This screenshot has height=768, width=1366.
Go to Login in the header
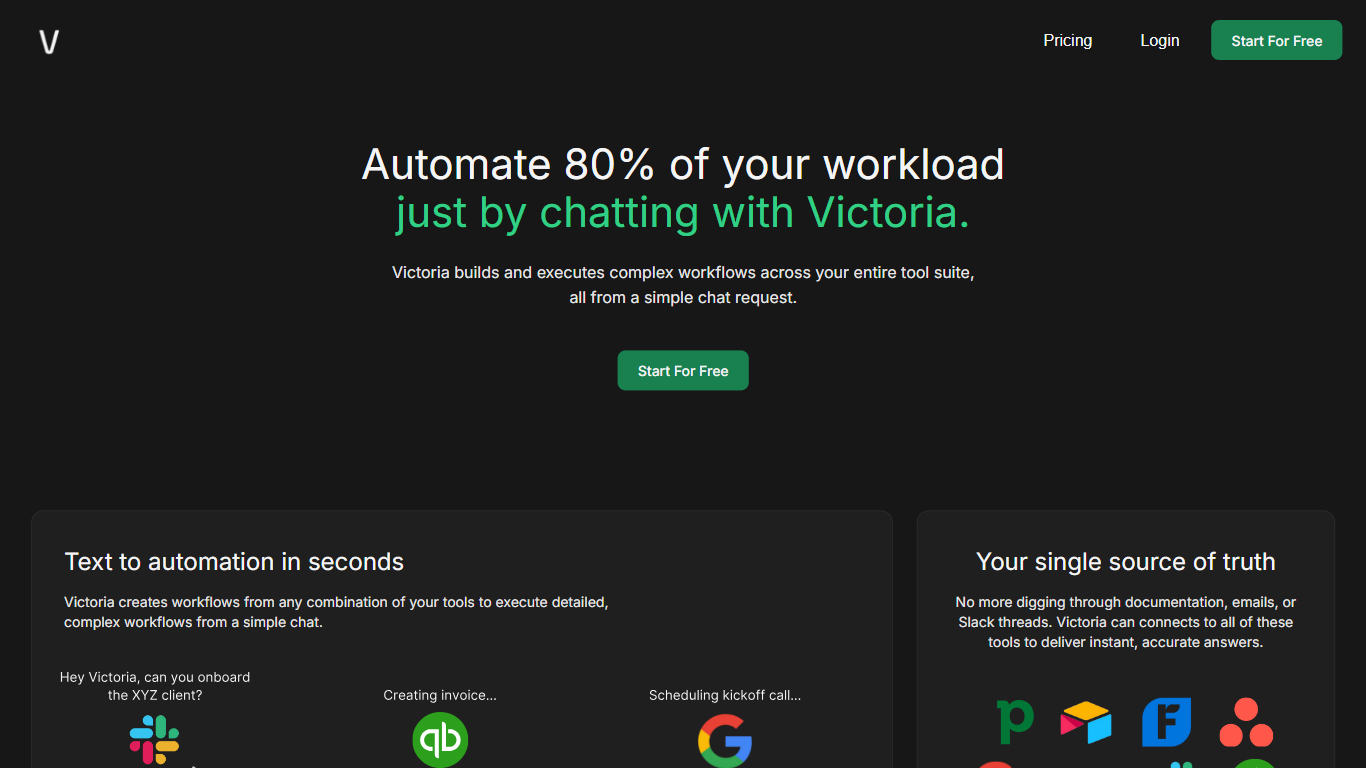[x=1159, y=41]
